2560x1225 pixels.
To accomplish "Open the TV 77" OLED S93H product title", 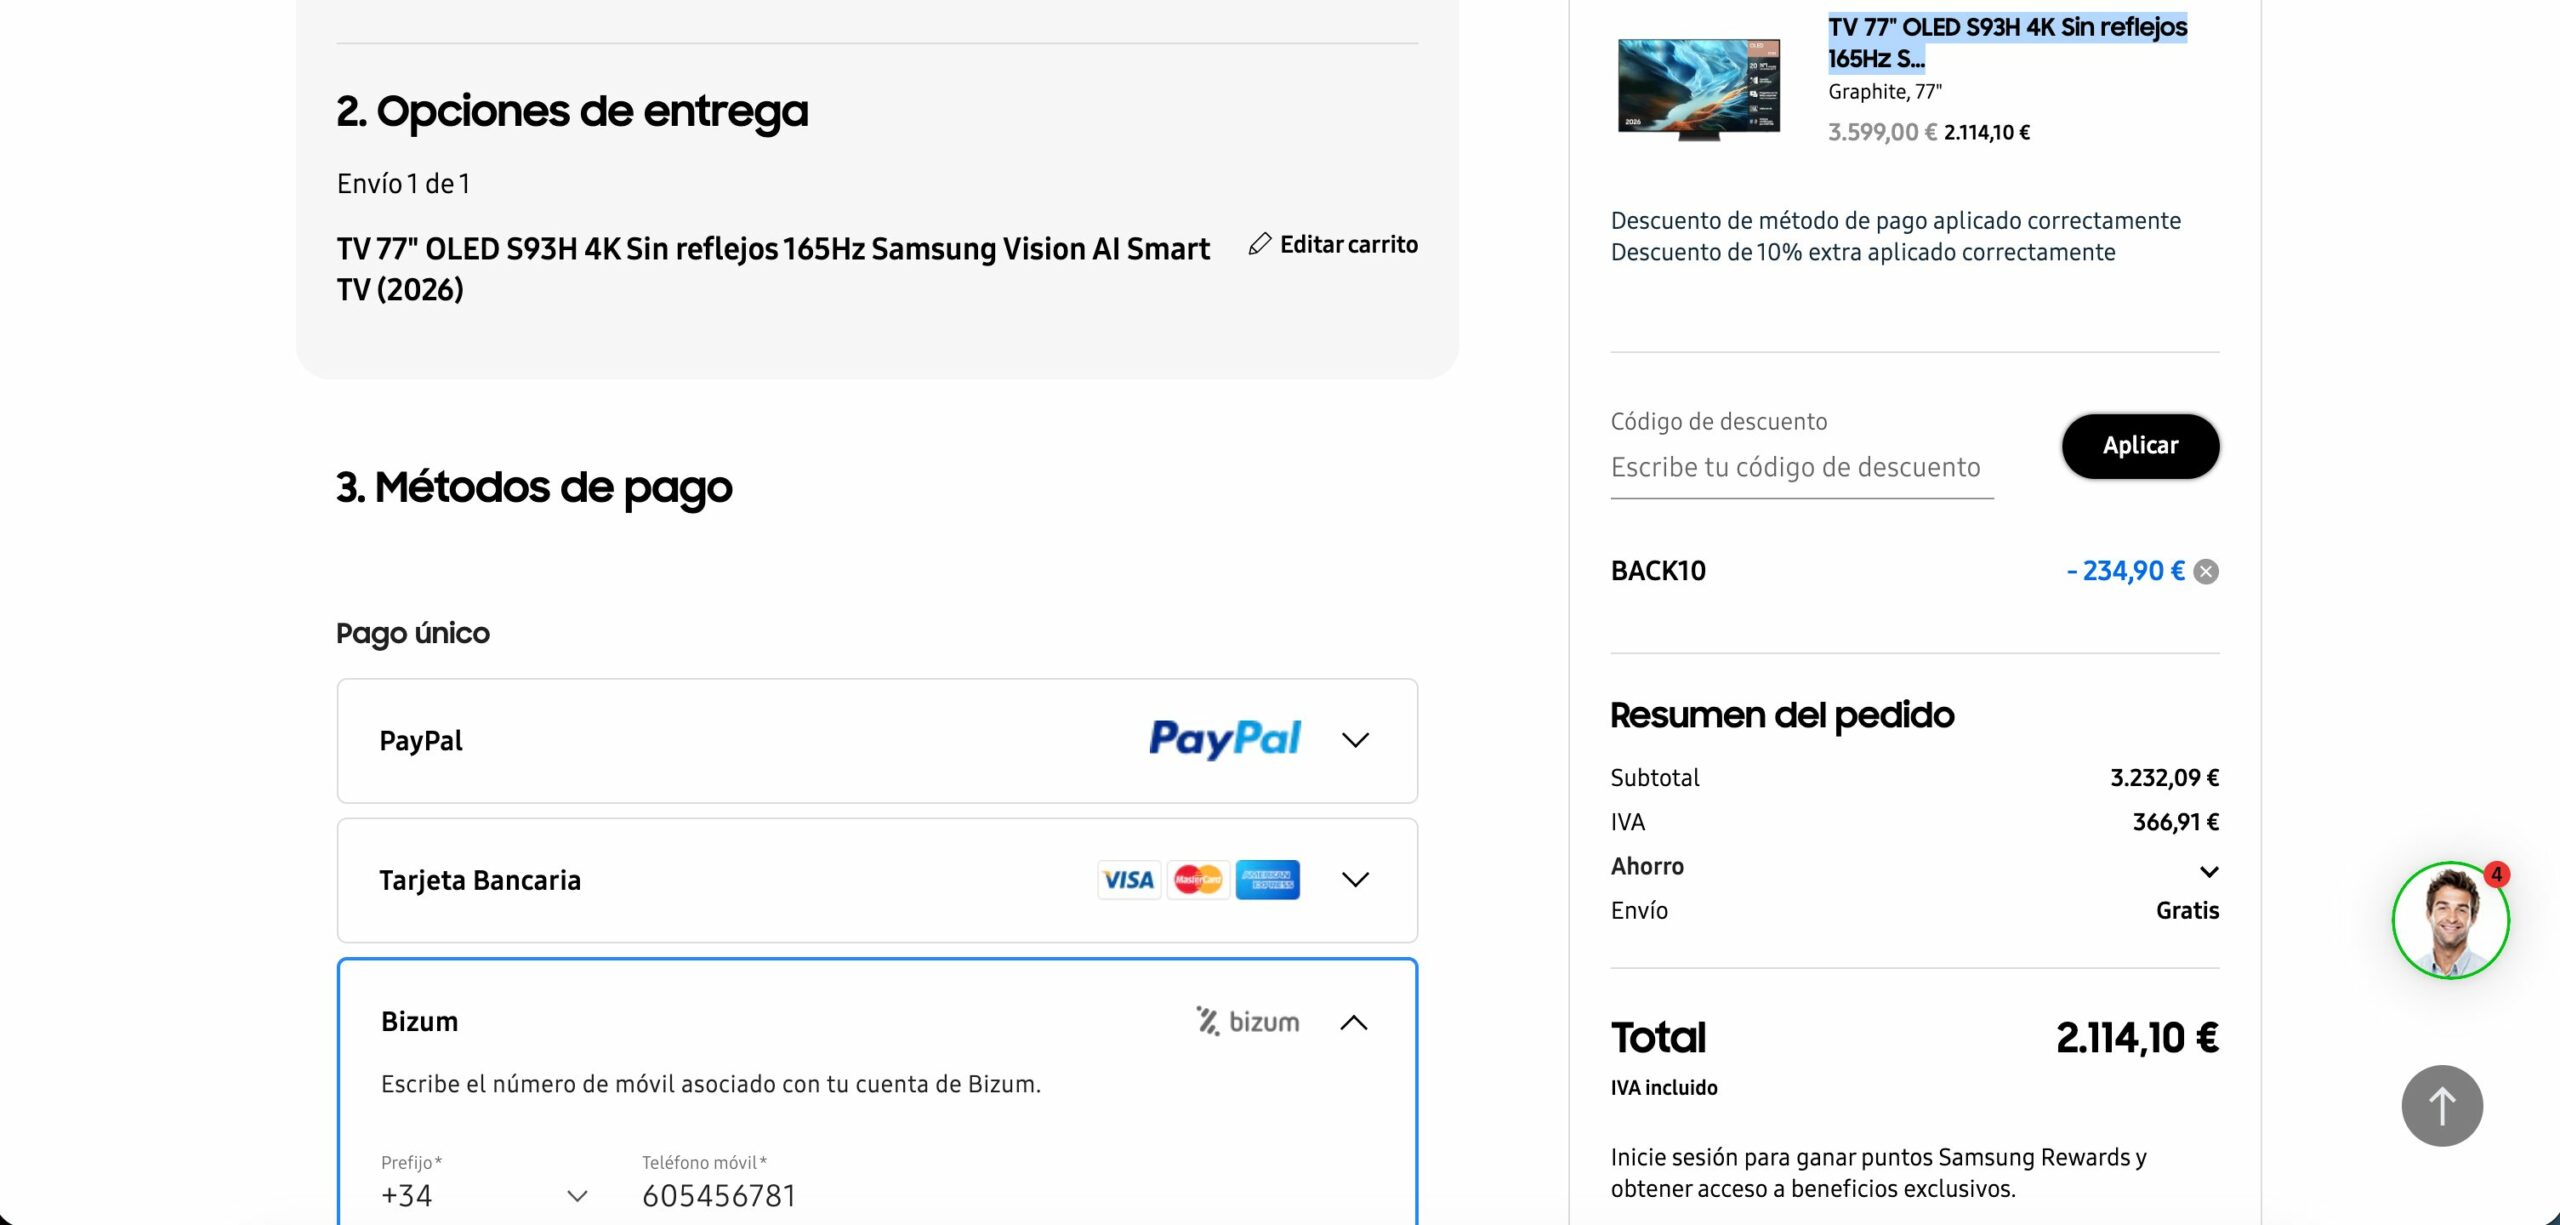I will 2007,43.
